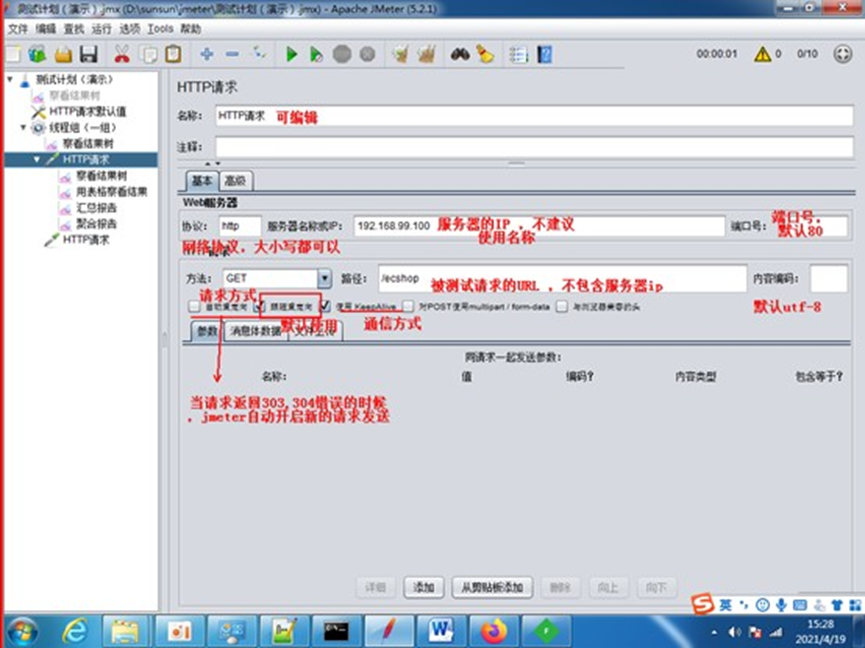The image size is (865, 648).
Task: Click the rightmost toolbar remote status icon
Action: [x=842, y=54]
